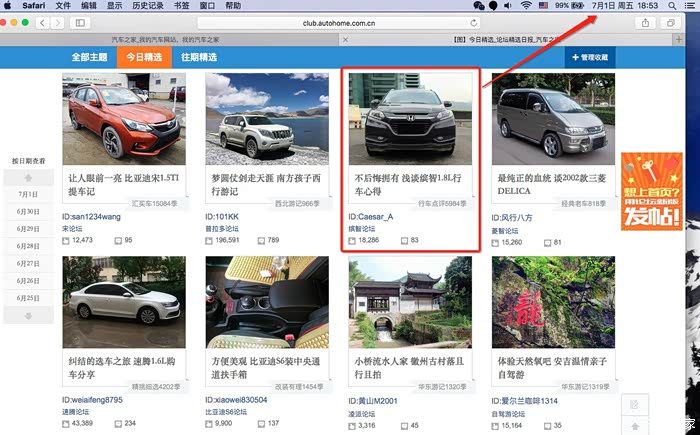Screen dimensions: 700x435
Task: Open the black Honda Vezel thumbnail
Action: [x=410, y=119]
